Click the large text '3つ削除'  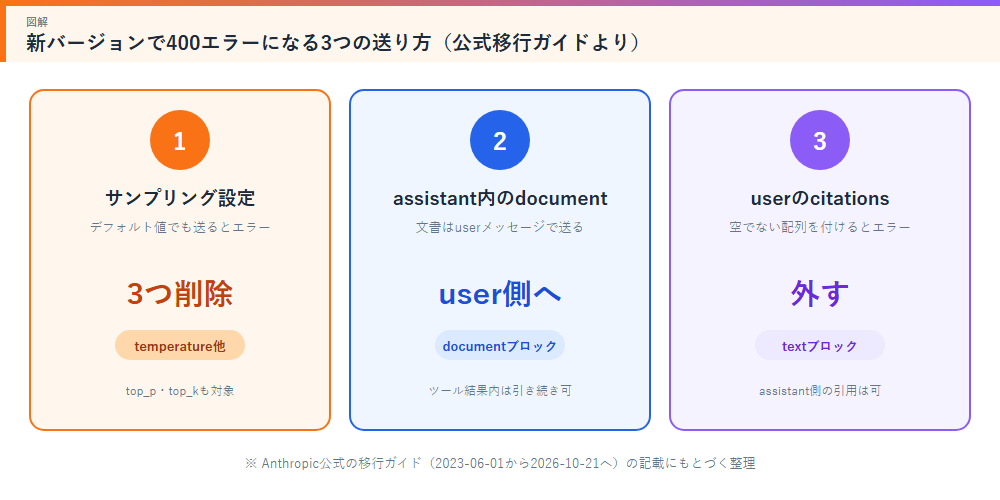(180, 294)
